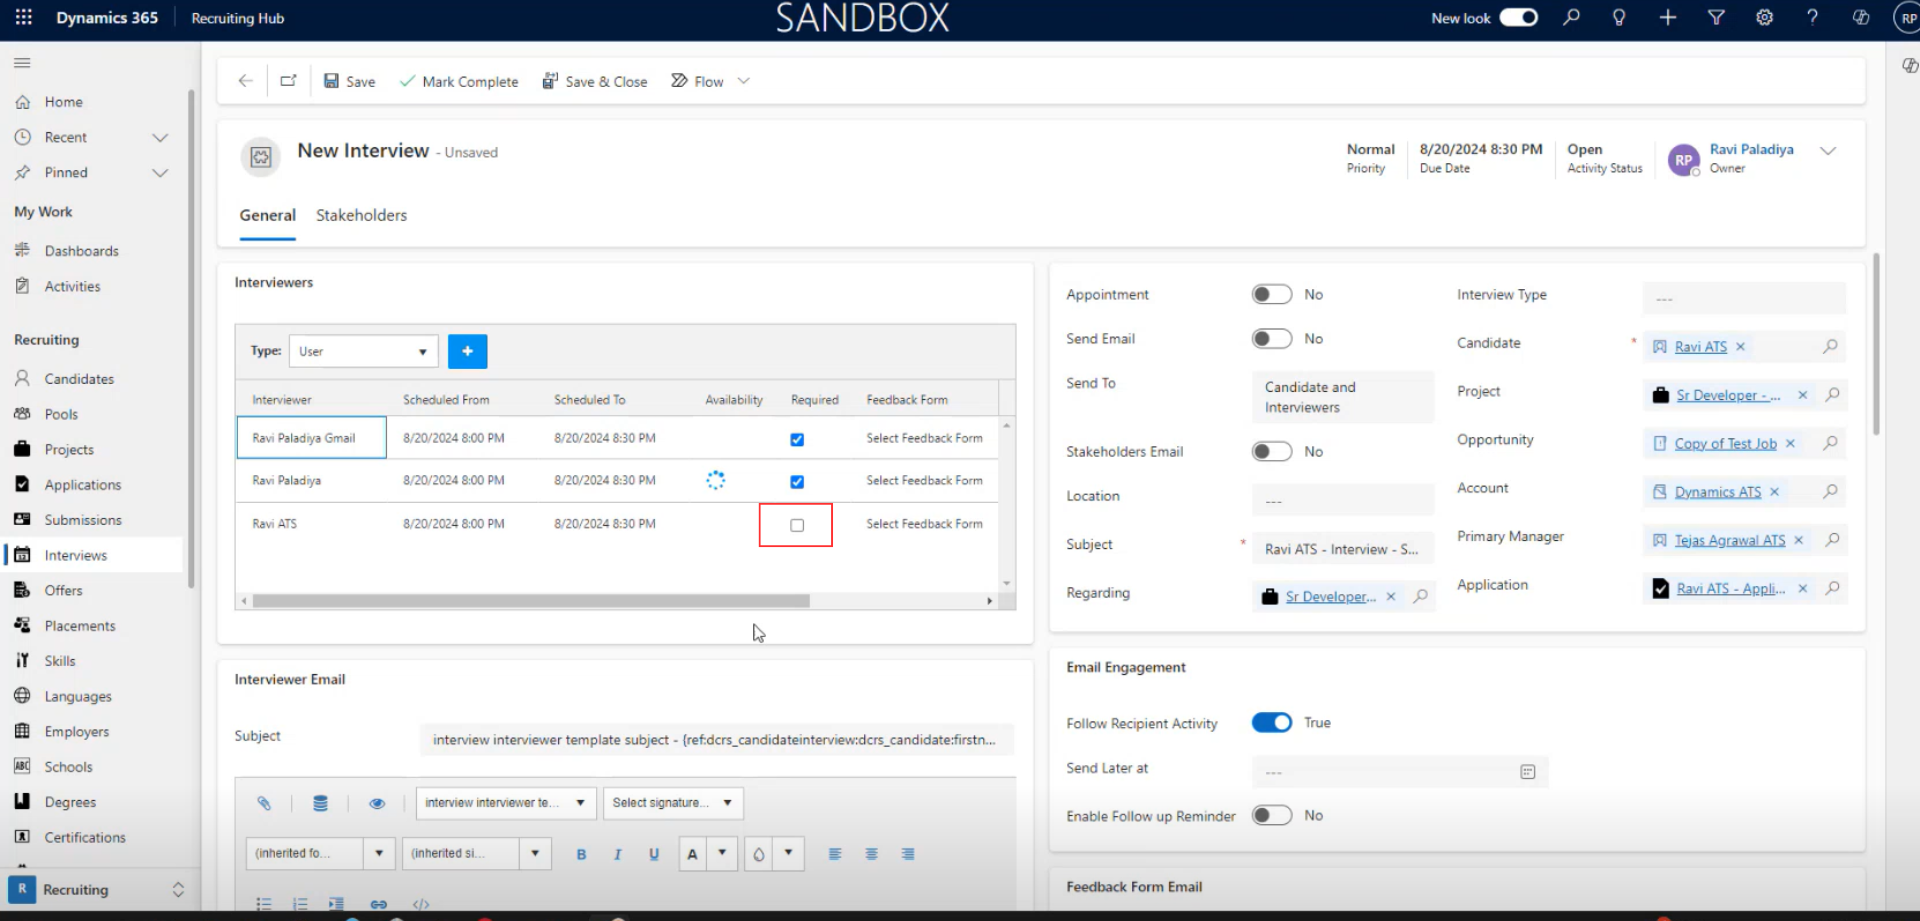The width and height of the screenshot is (1920, 921).
Task: Collapse the sidebar hamburger menu
Action: pos(22,63)
